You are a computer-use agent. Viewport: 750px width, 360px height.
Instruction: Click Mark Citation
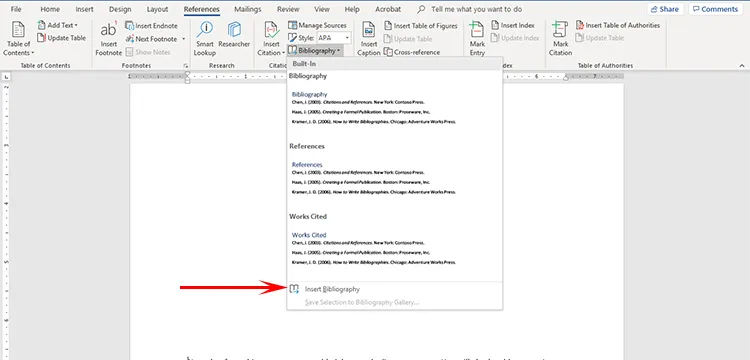[561, 39]
